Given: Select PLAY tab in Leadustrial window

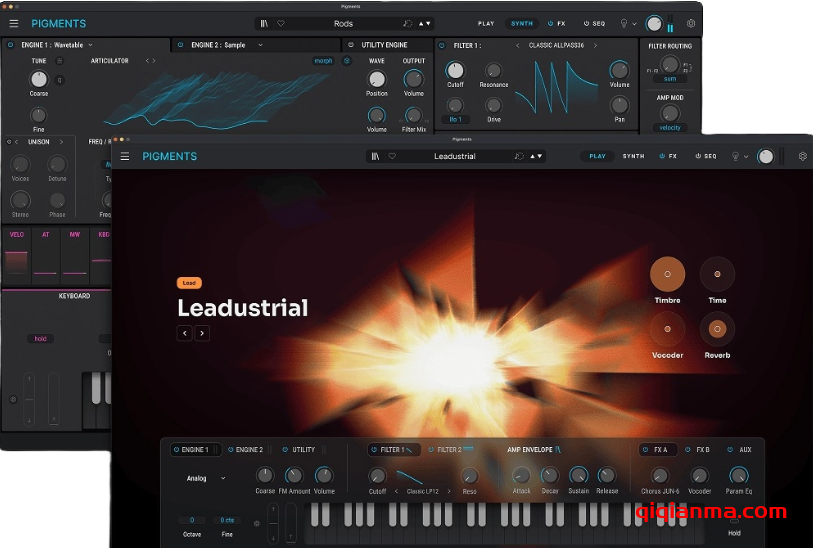Looking at the screenshot, I should click(x=597, y=156).
